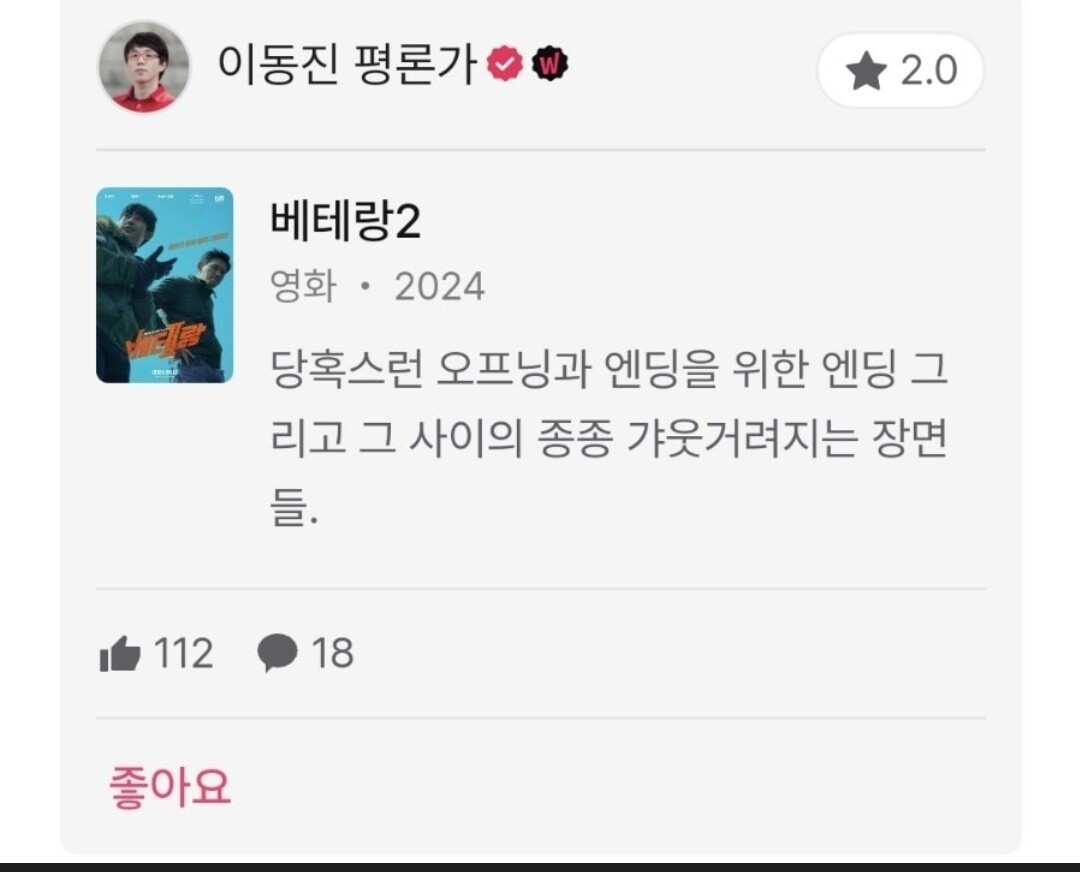Viewport: 1080px width, 872px height.
Task: Click the 2024 release year text
Action: coord(439,287)
